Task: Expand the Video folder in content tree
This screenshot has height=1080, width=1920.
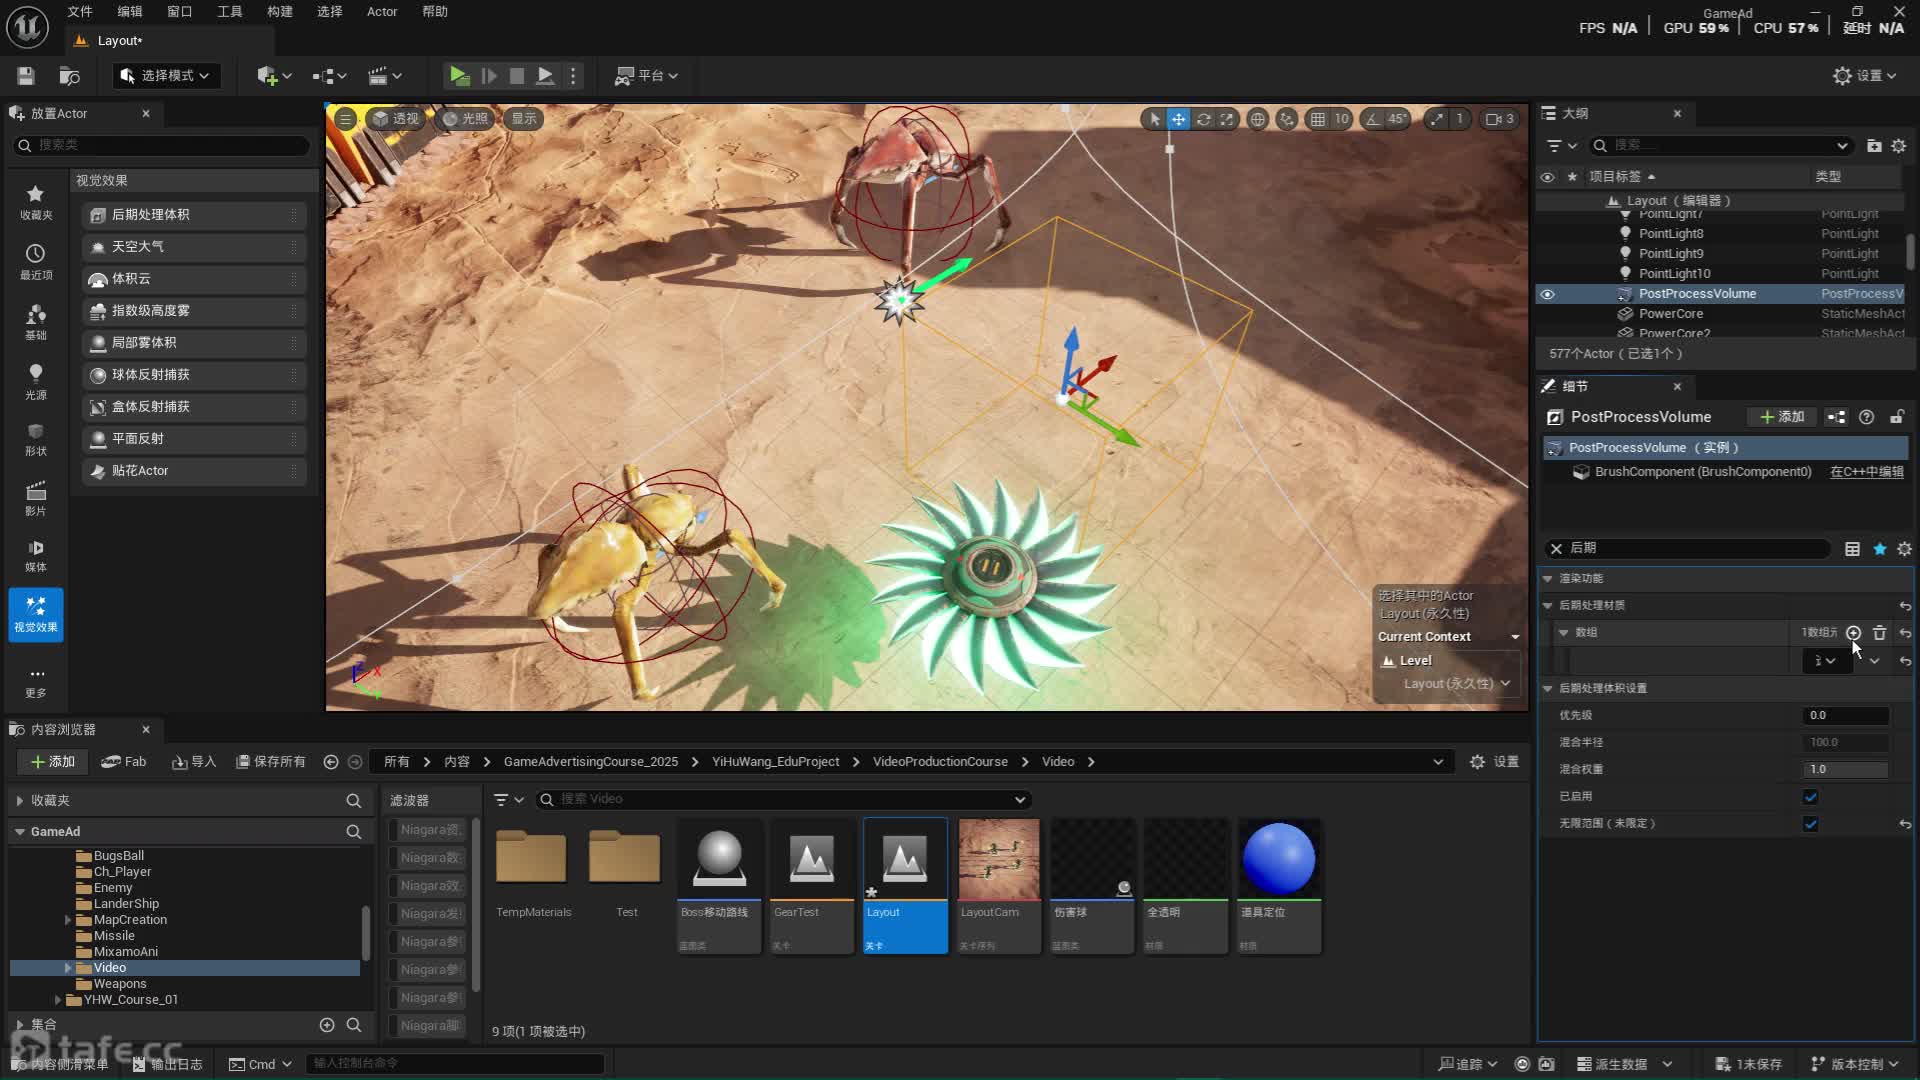Action: 68,968
